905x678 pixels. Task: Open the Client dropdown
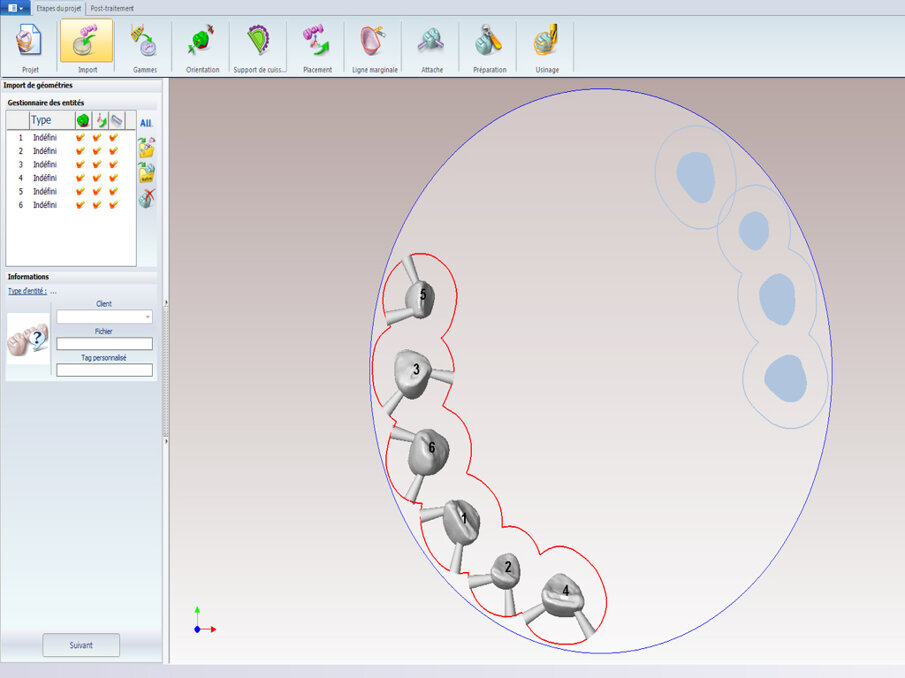(x=146, y=316)
